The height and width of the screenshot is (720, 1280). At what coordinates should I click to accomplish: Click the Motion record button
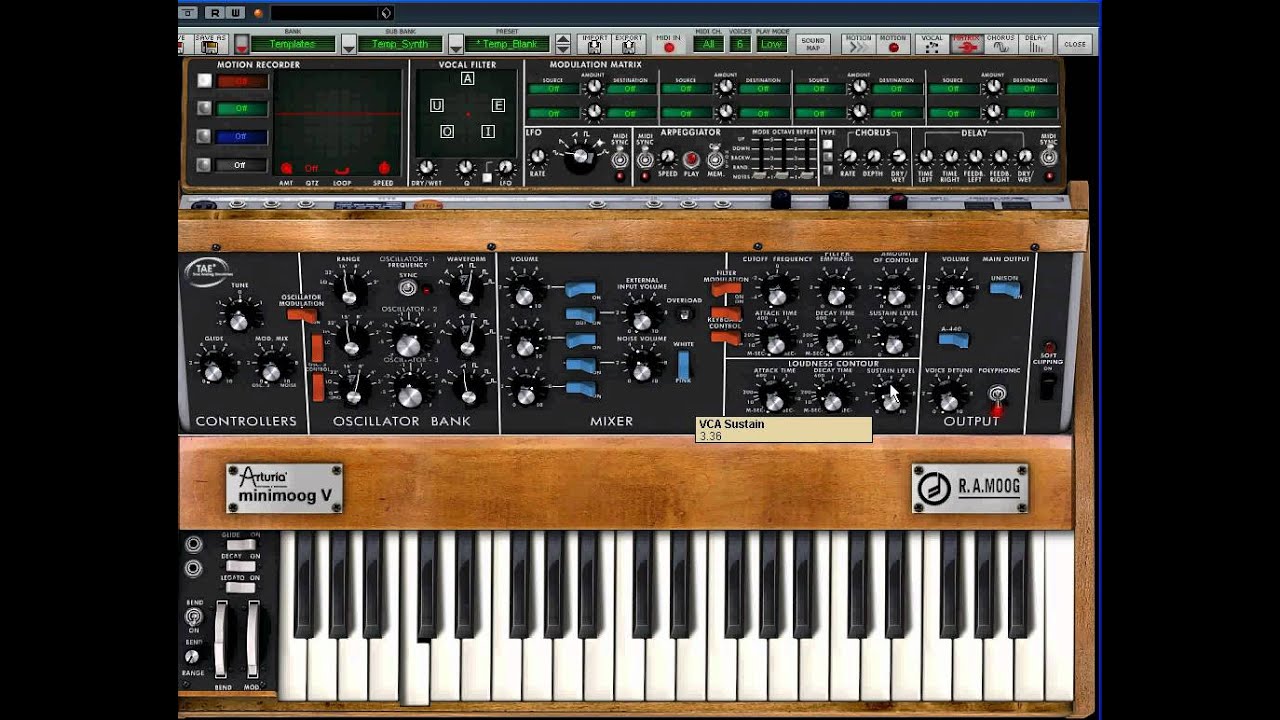click(x=894, y=44)
